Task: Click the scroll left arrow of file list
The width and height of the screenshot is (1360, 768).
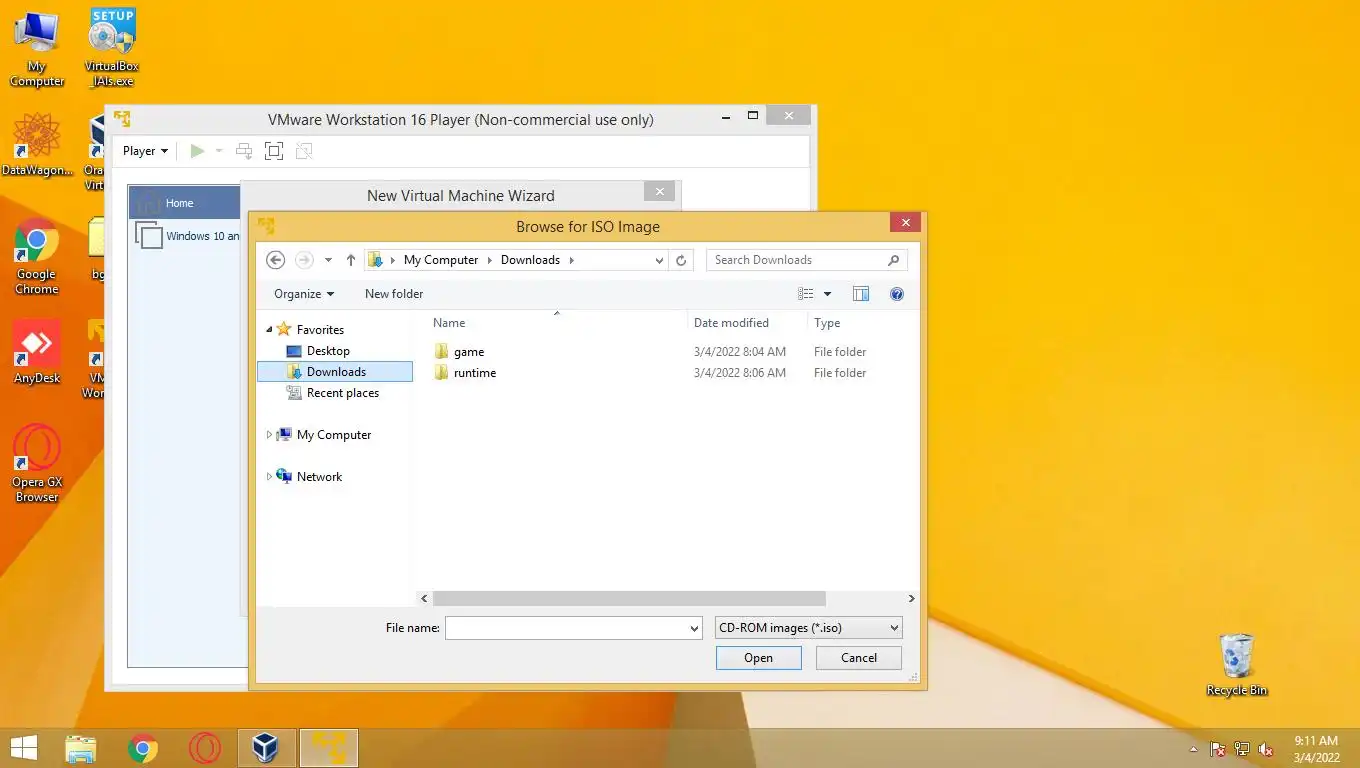Action: pyautogui.click(x=424, y=599)
